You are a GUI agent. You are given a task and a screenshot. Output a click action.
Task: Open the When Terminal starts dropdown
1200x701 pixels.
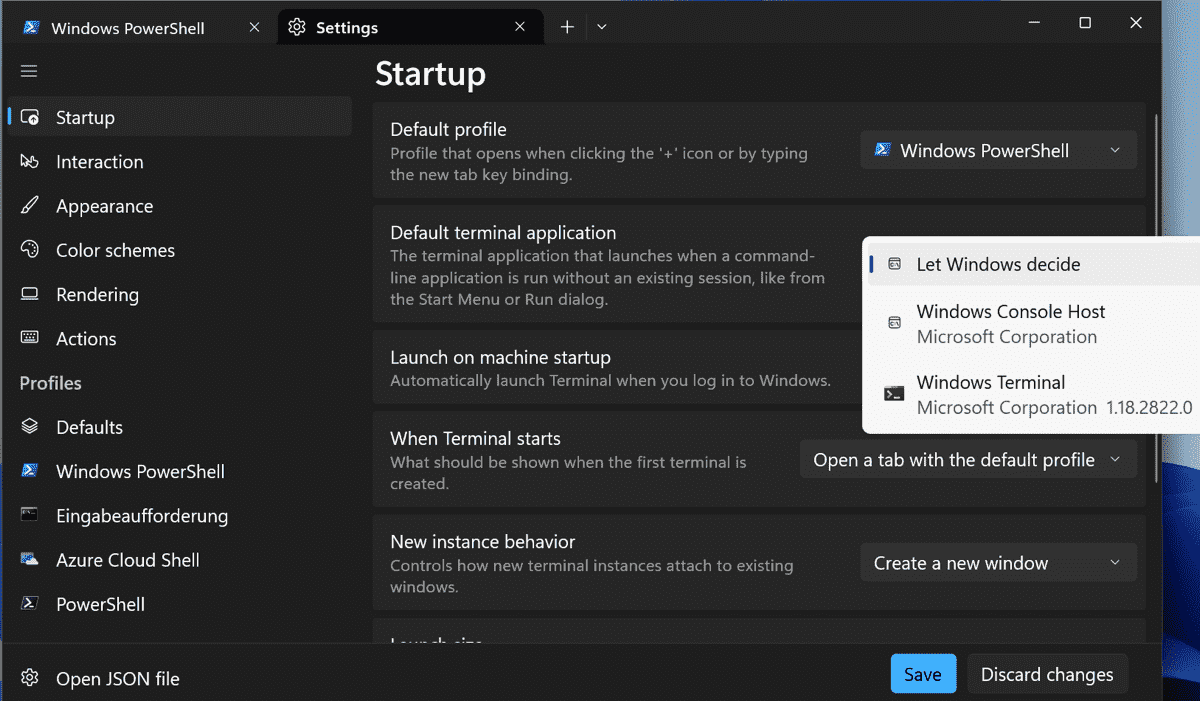968,460
